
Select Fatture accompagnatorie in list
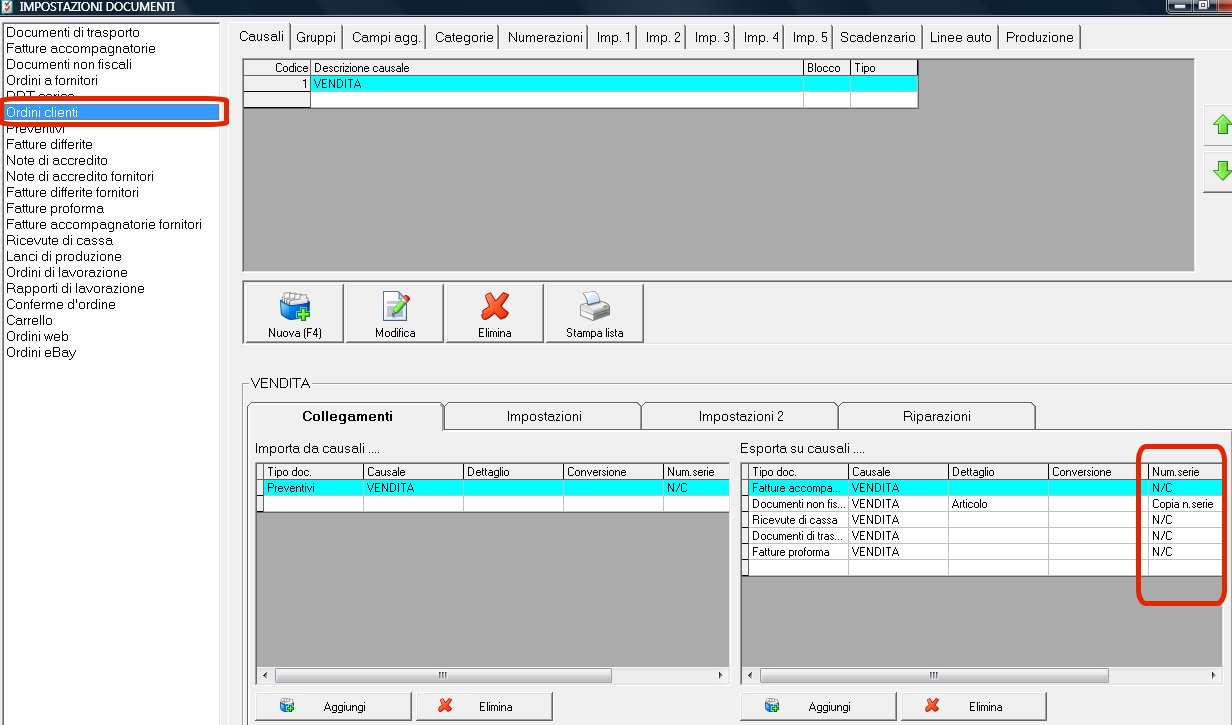tap(81, 48)
